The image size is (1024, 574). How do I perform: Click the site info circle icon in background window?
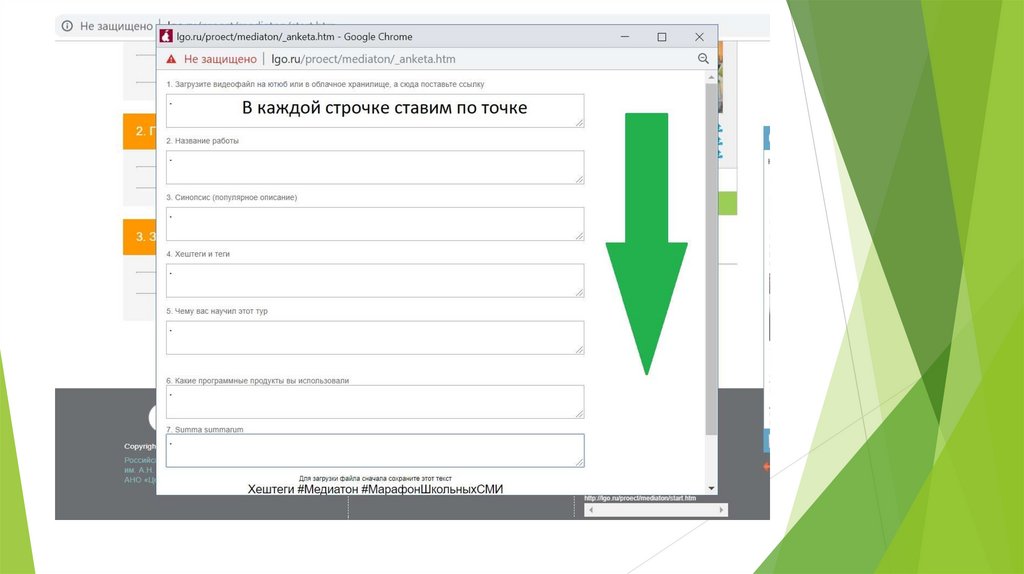pyautogui.click(x=67, y=26)
